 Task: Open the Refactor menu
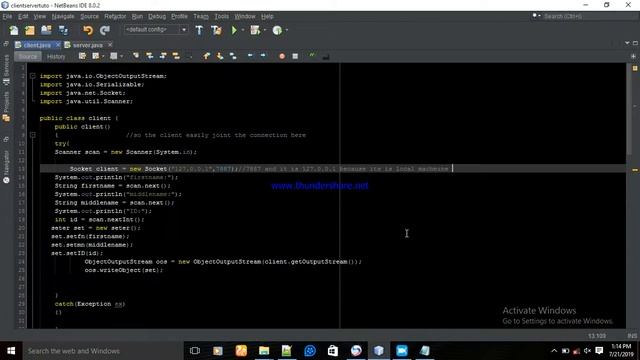(115, 16)
